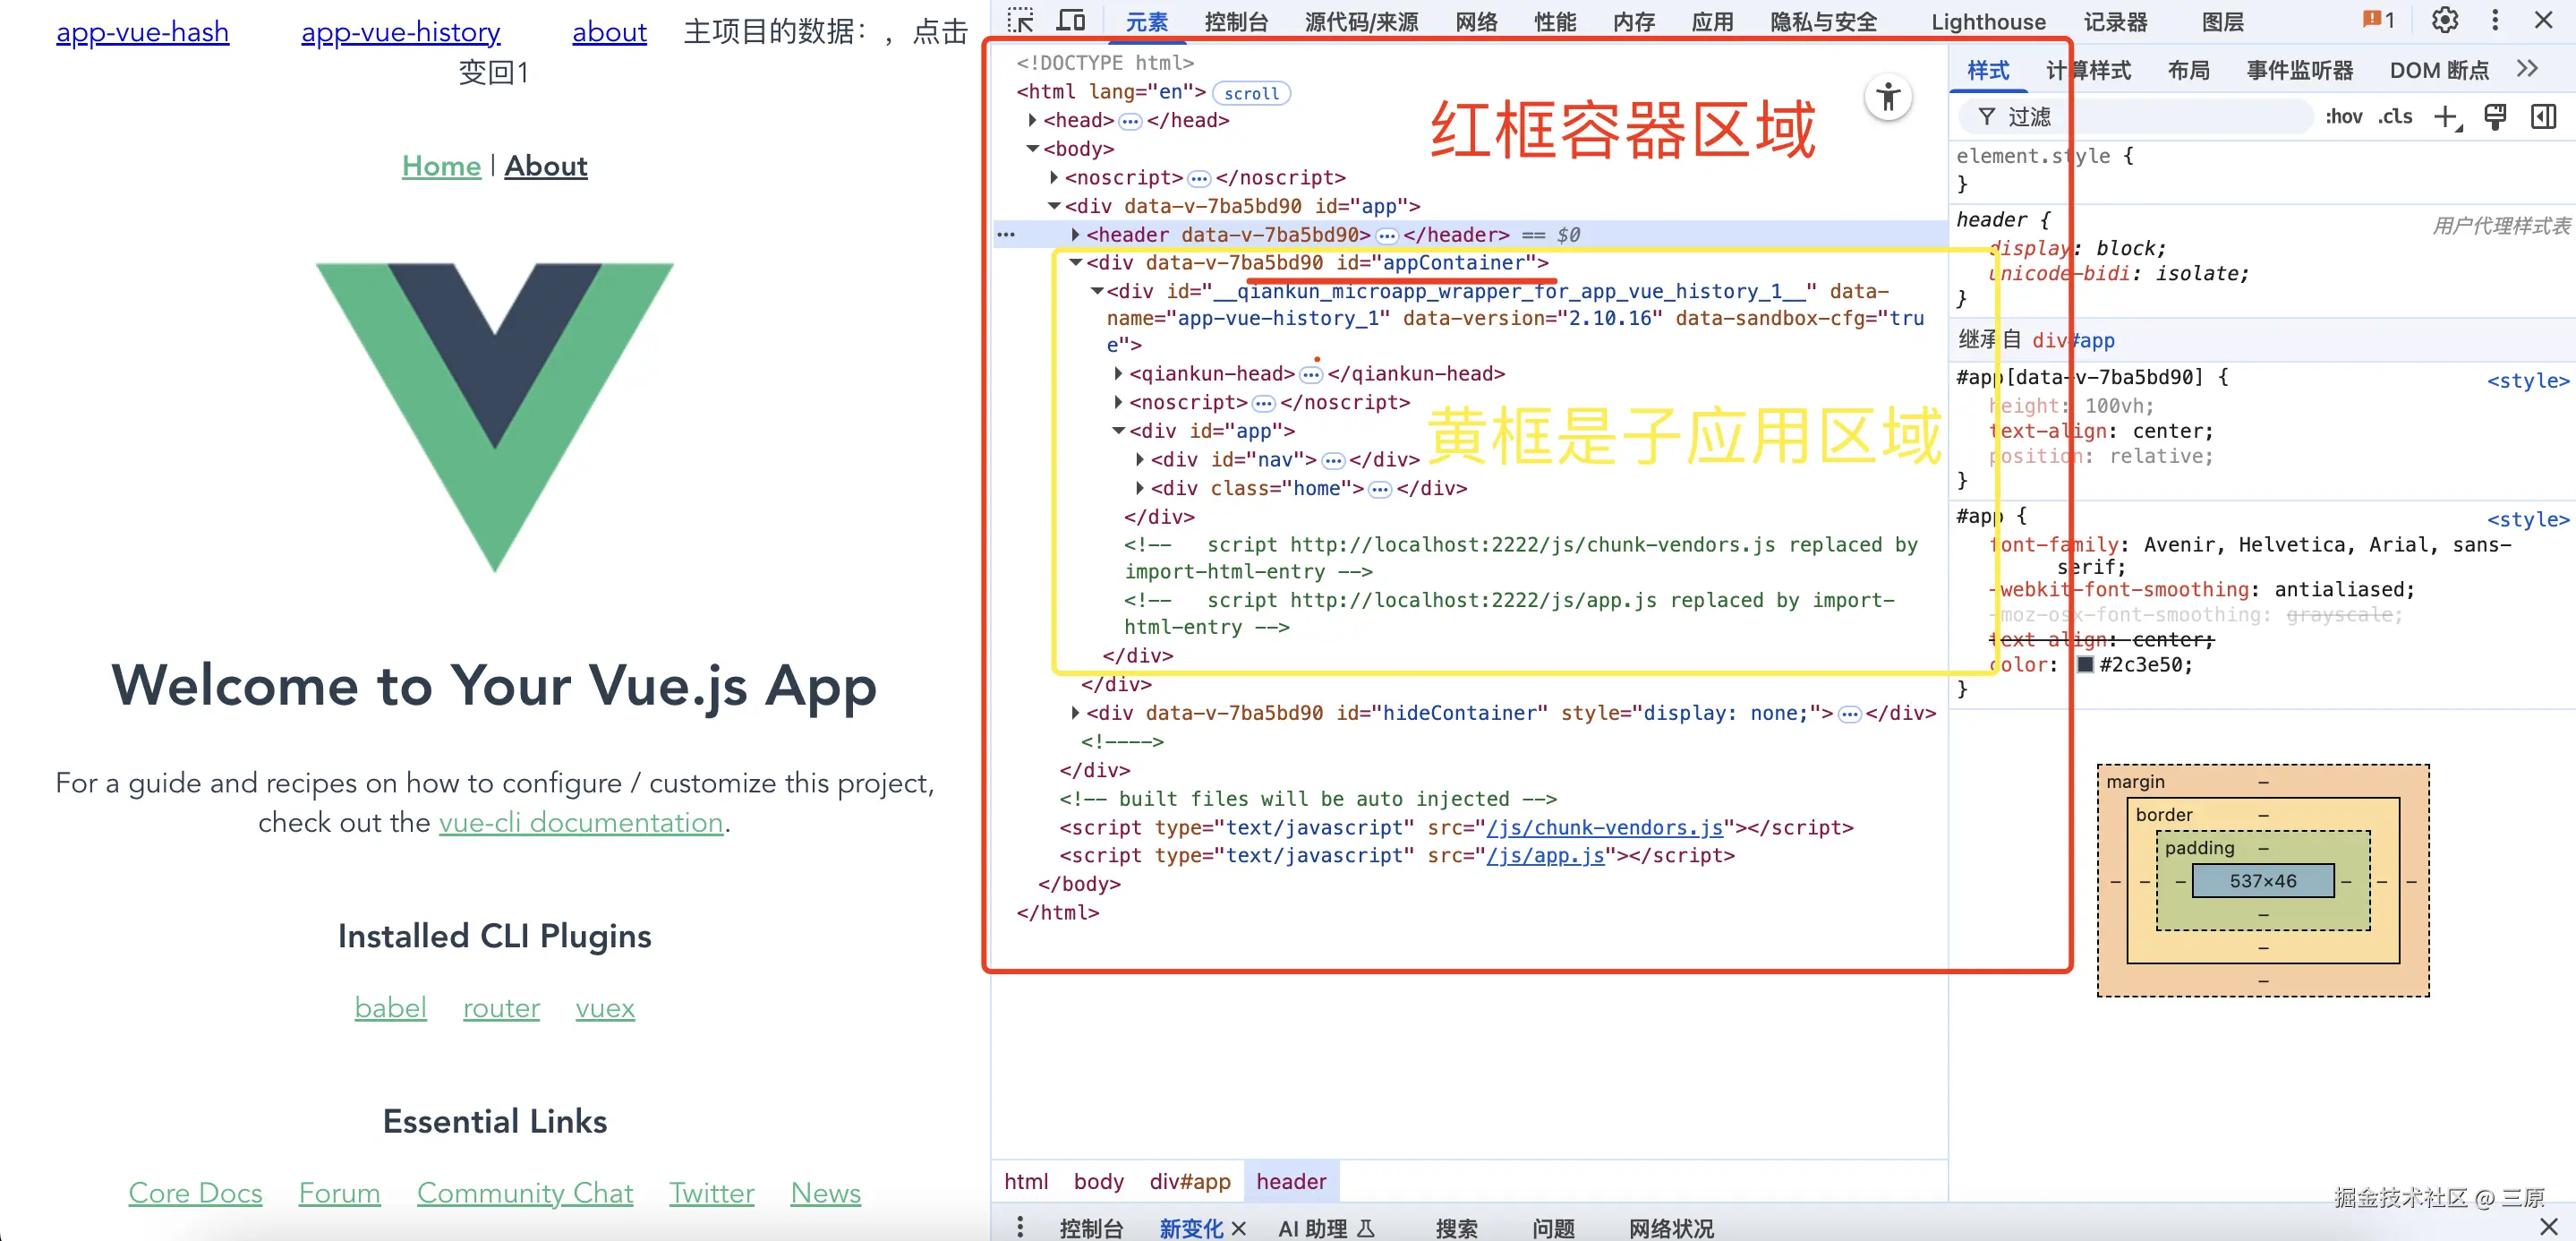The image size is (2576, 1241).
Task: Toggle the device toolbar icon
Action: tap(1071, 20)
